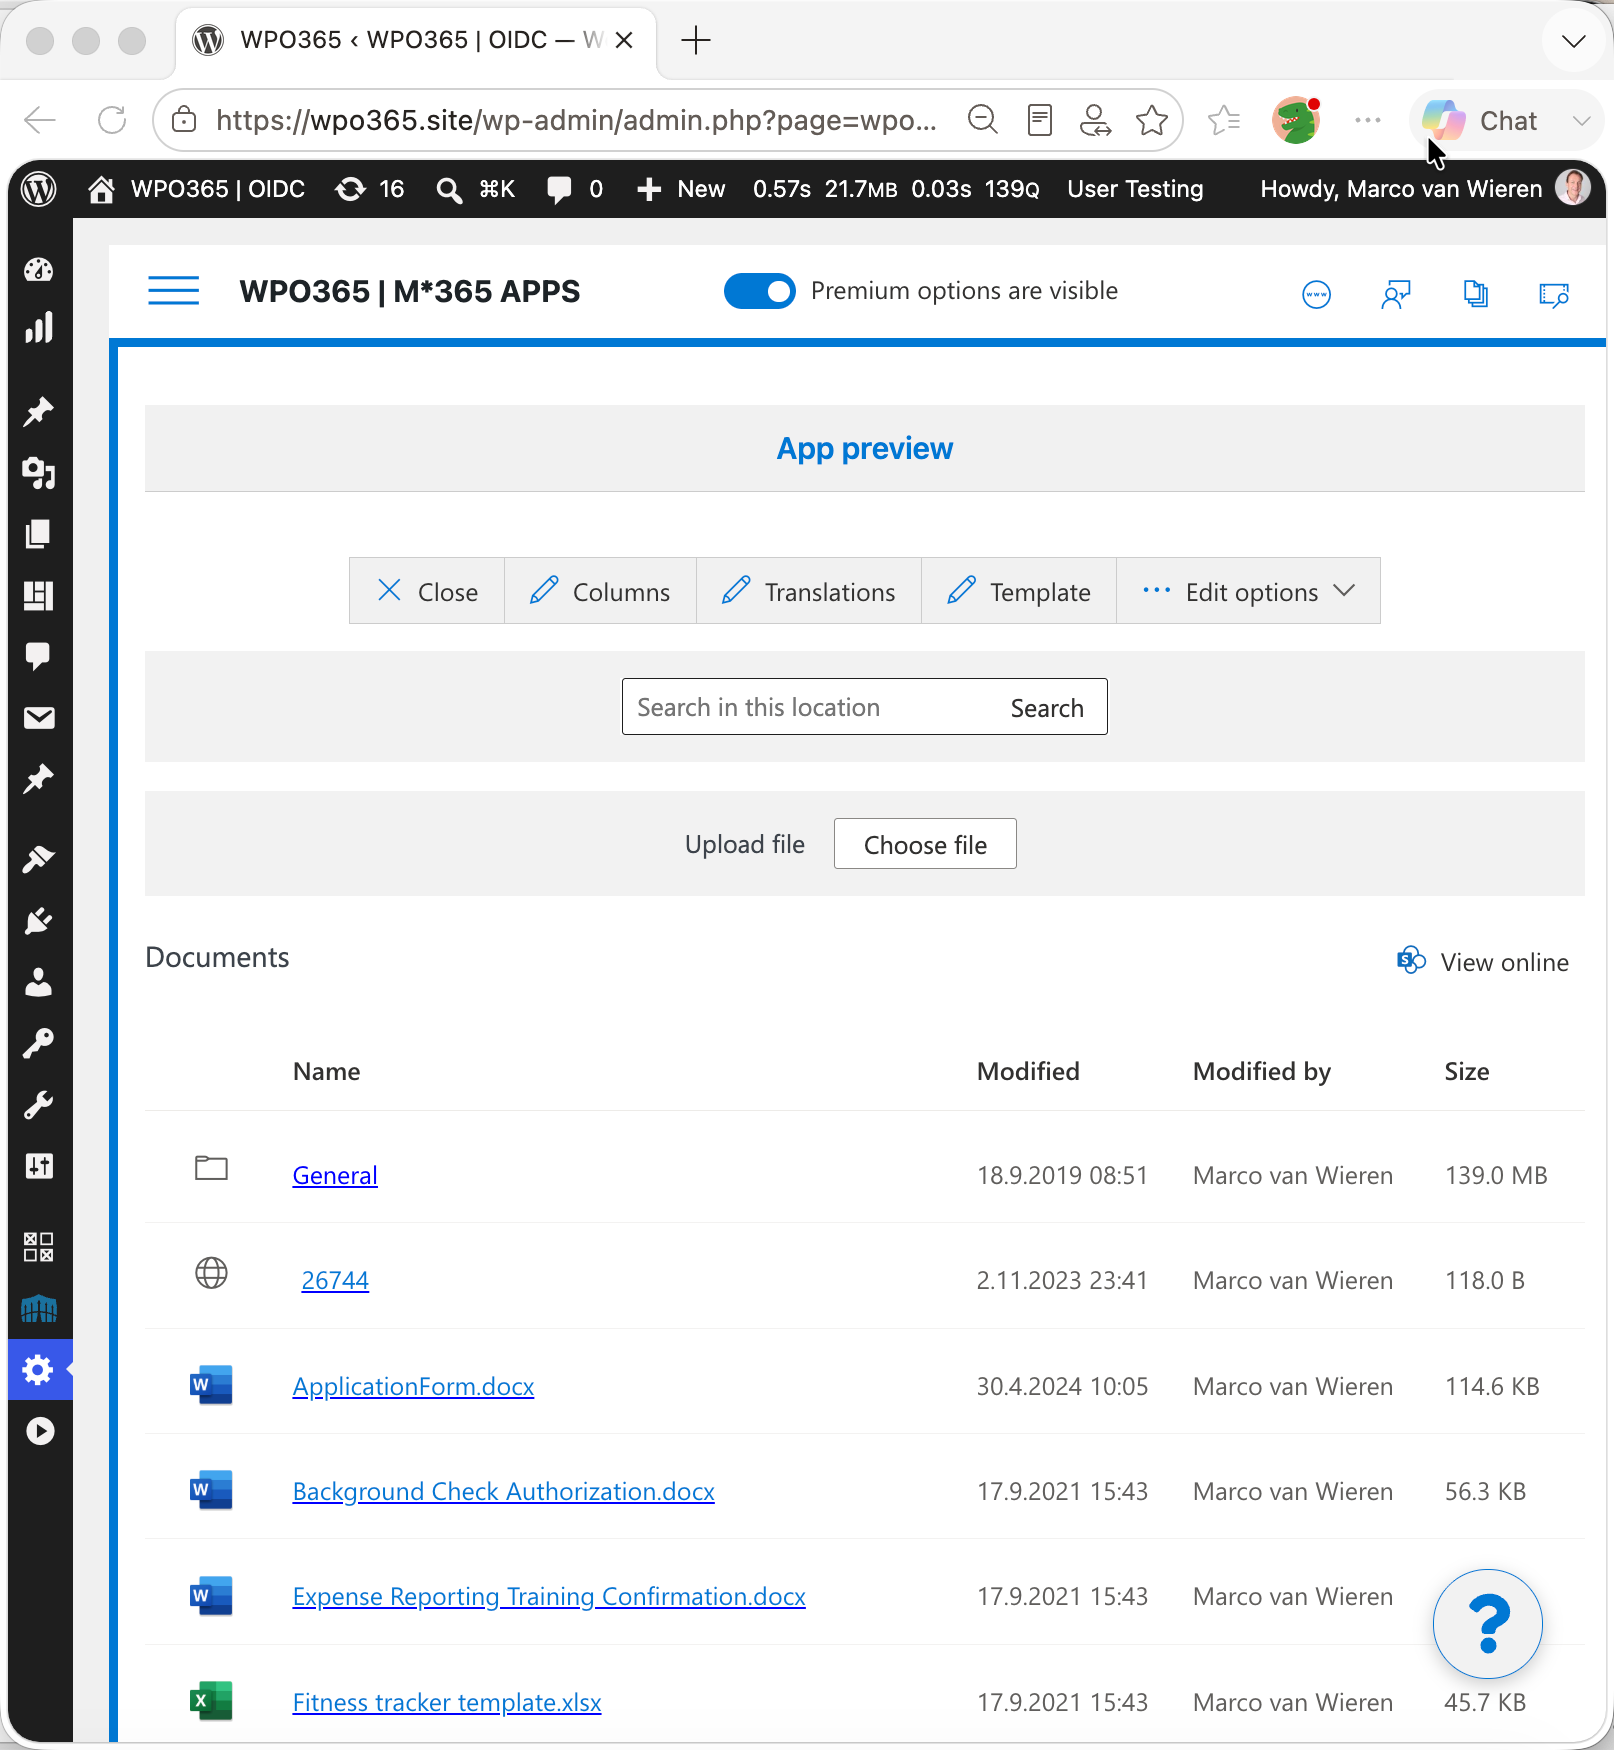Open the 26744 link
Image resolution: width=1614 pixels, height=1750 pixels.
(x=335, y=1280)
